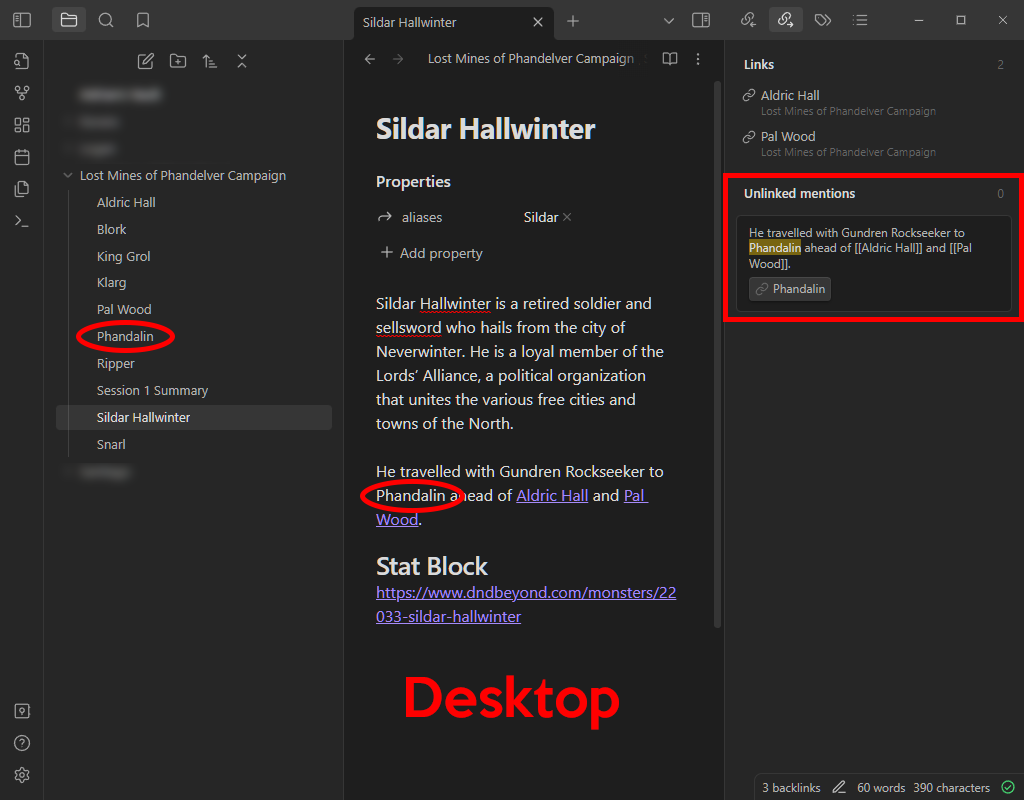Toggle the right sidebar icon

(701, 20)
